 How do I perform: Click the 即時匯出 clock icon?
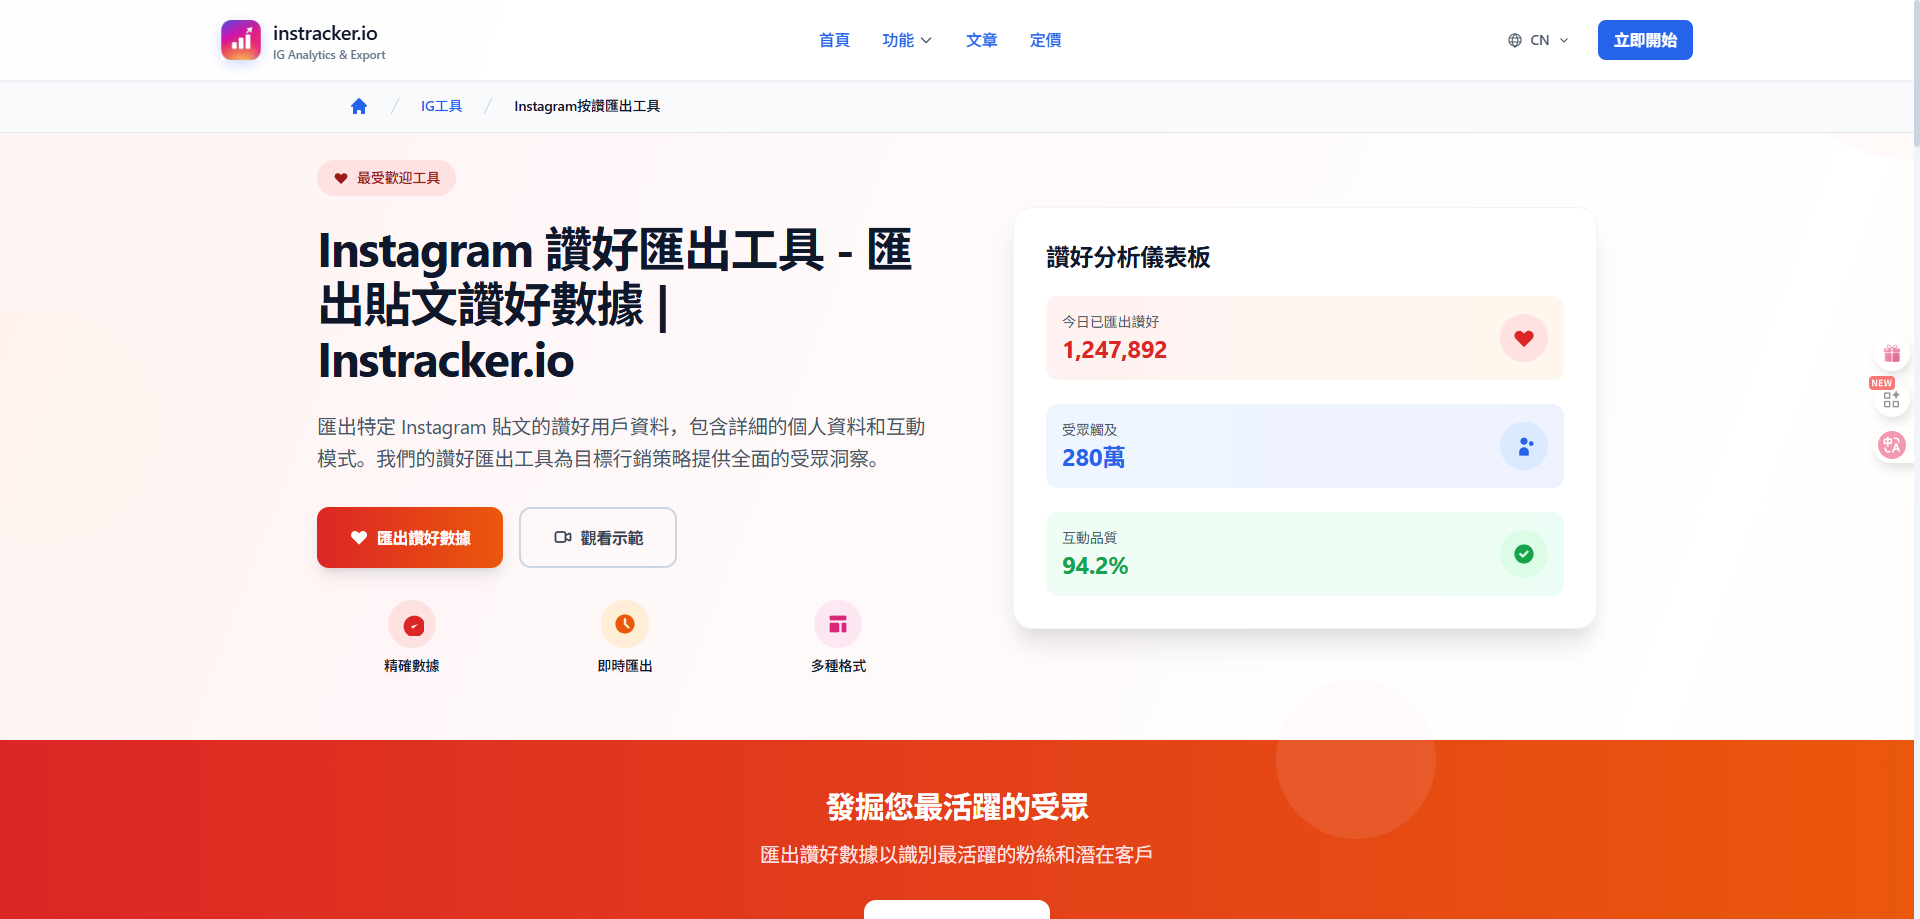(625, 625)
